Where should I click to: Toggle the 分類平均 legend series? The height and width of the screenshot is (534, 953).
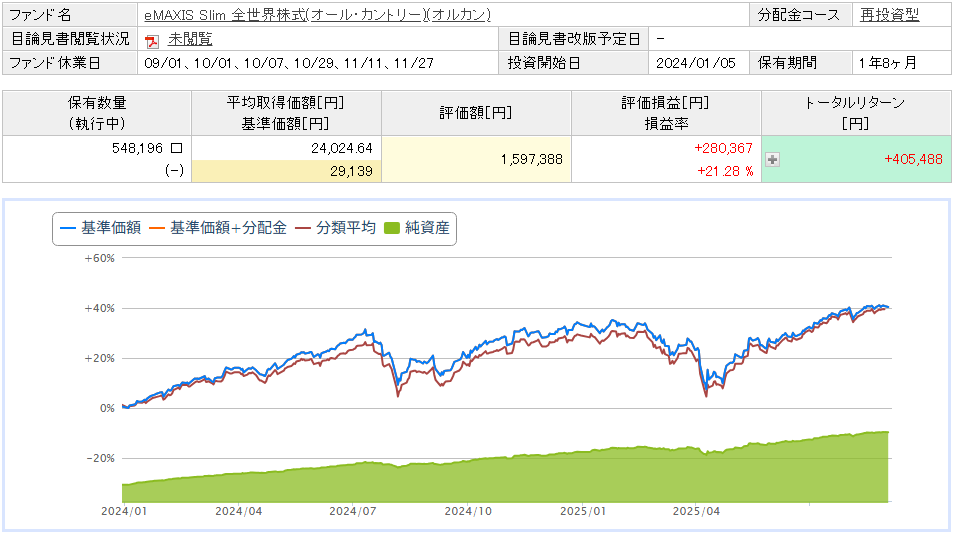click(x=335, y=228)
